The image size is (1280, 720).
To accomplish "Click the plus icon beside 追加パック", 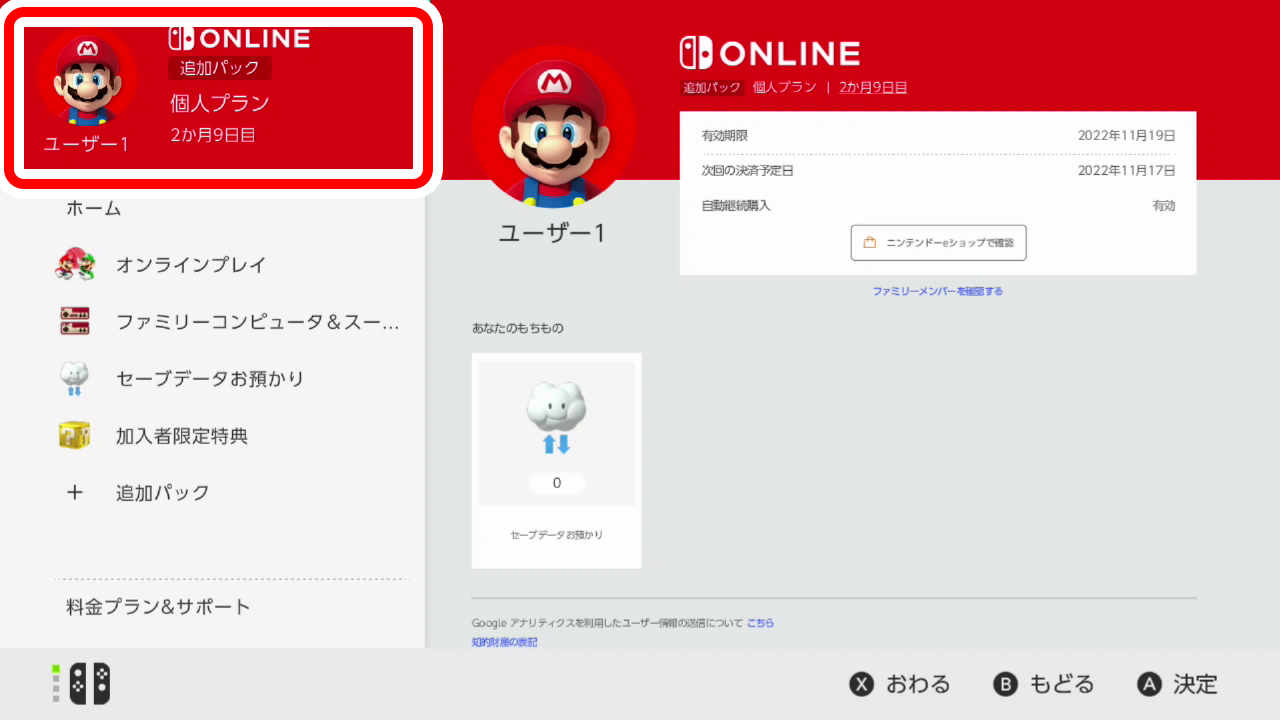I will [75, 493].
